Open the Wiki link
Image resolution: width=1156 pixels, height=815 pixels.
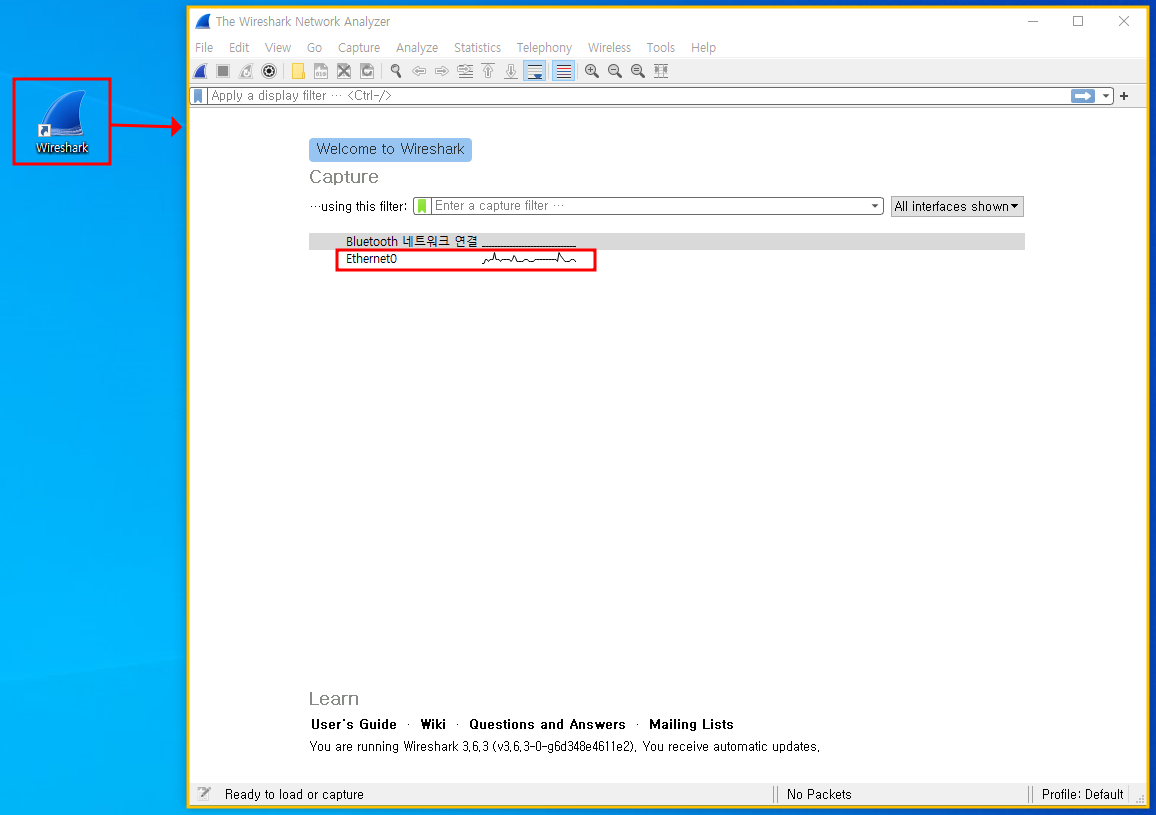click(x=433, y=724)
